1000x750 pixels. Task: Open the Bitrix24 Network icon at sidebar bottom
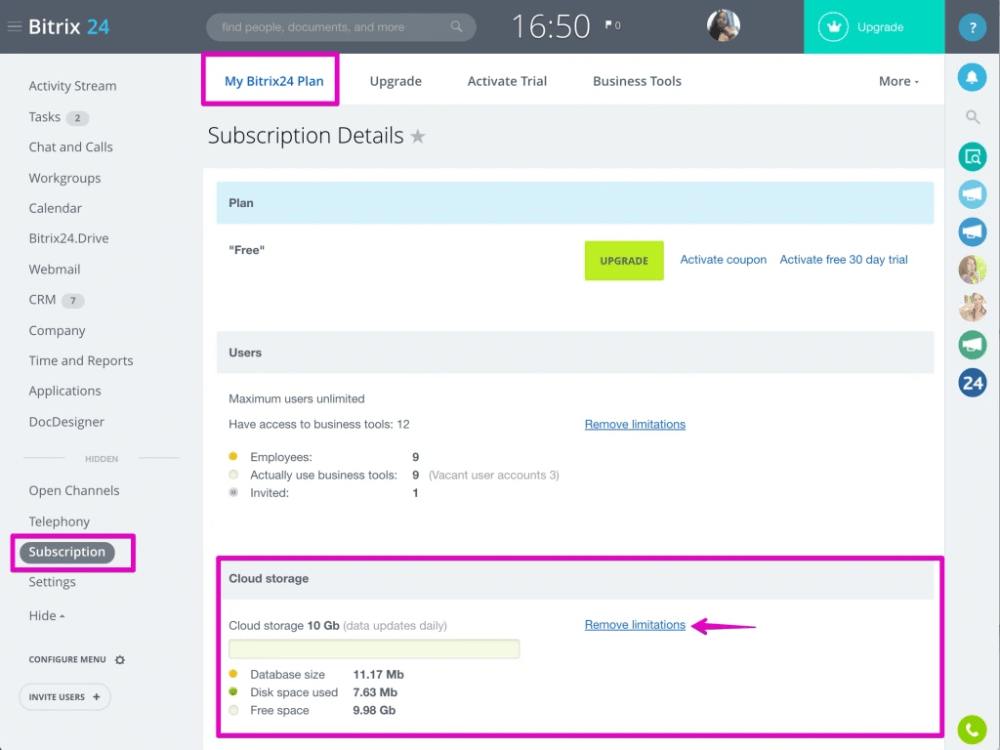972,382
